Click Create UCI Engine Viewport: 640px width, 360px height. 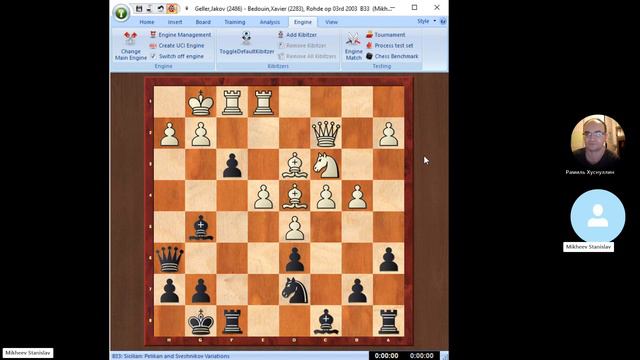pyautogui.click(x=177, y=46)
